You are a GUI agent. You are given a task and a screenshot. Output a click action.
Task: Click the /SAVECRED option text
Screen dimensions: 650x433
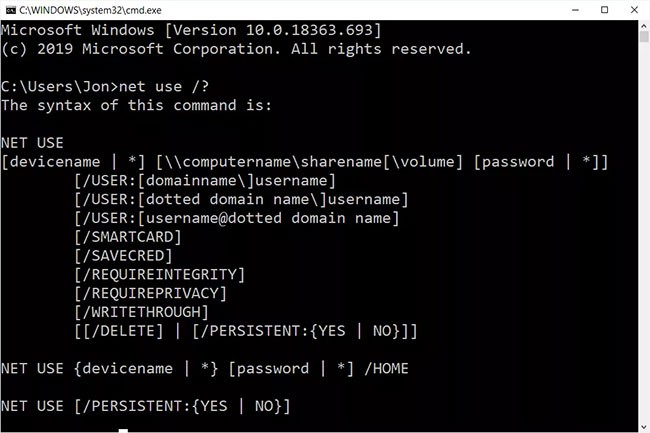click(124, 255)
